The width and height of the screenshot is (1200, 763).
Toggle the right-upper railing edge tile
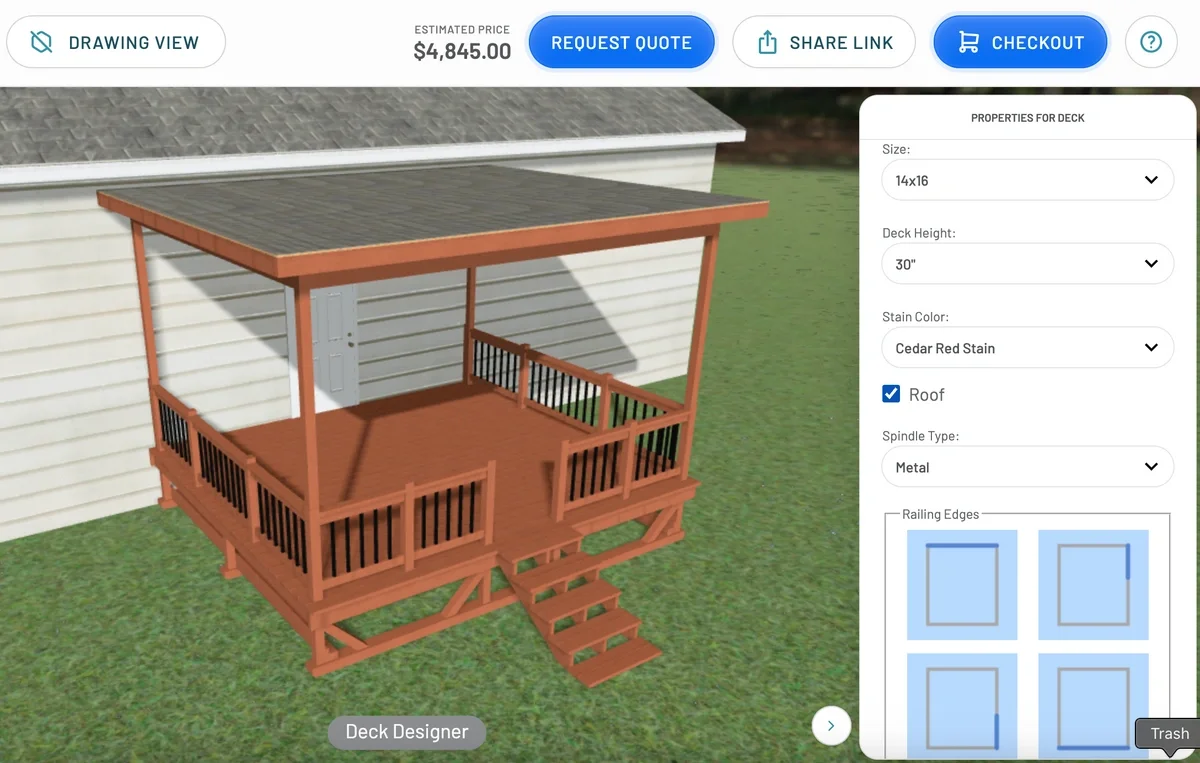coord(1093,585)
